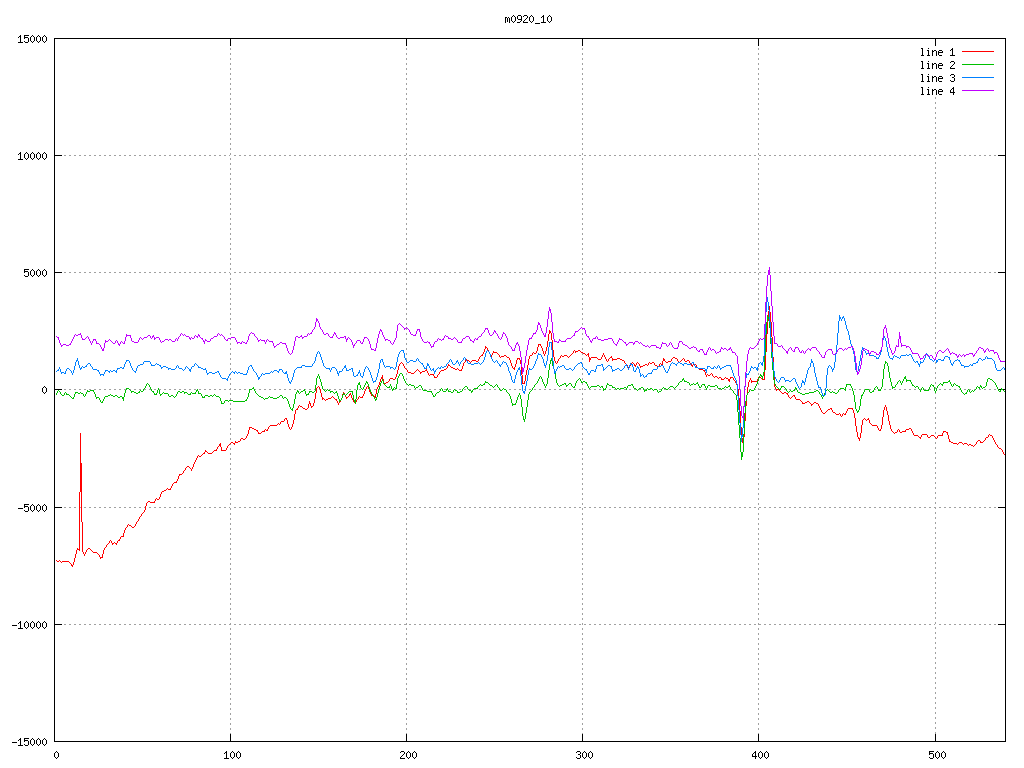The width and height of the screenshot is (1024, 768).
Task: Click the 15000 y-axis tick label
Action: pyautogui.click(x=32, y=39)
